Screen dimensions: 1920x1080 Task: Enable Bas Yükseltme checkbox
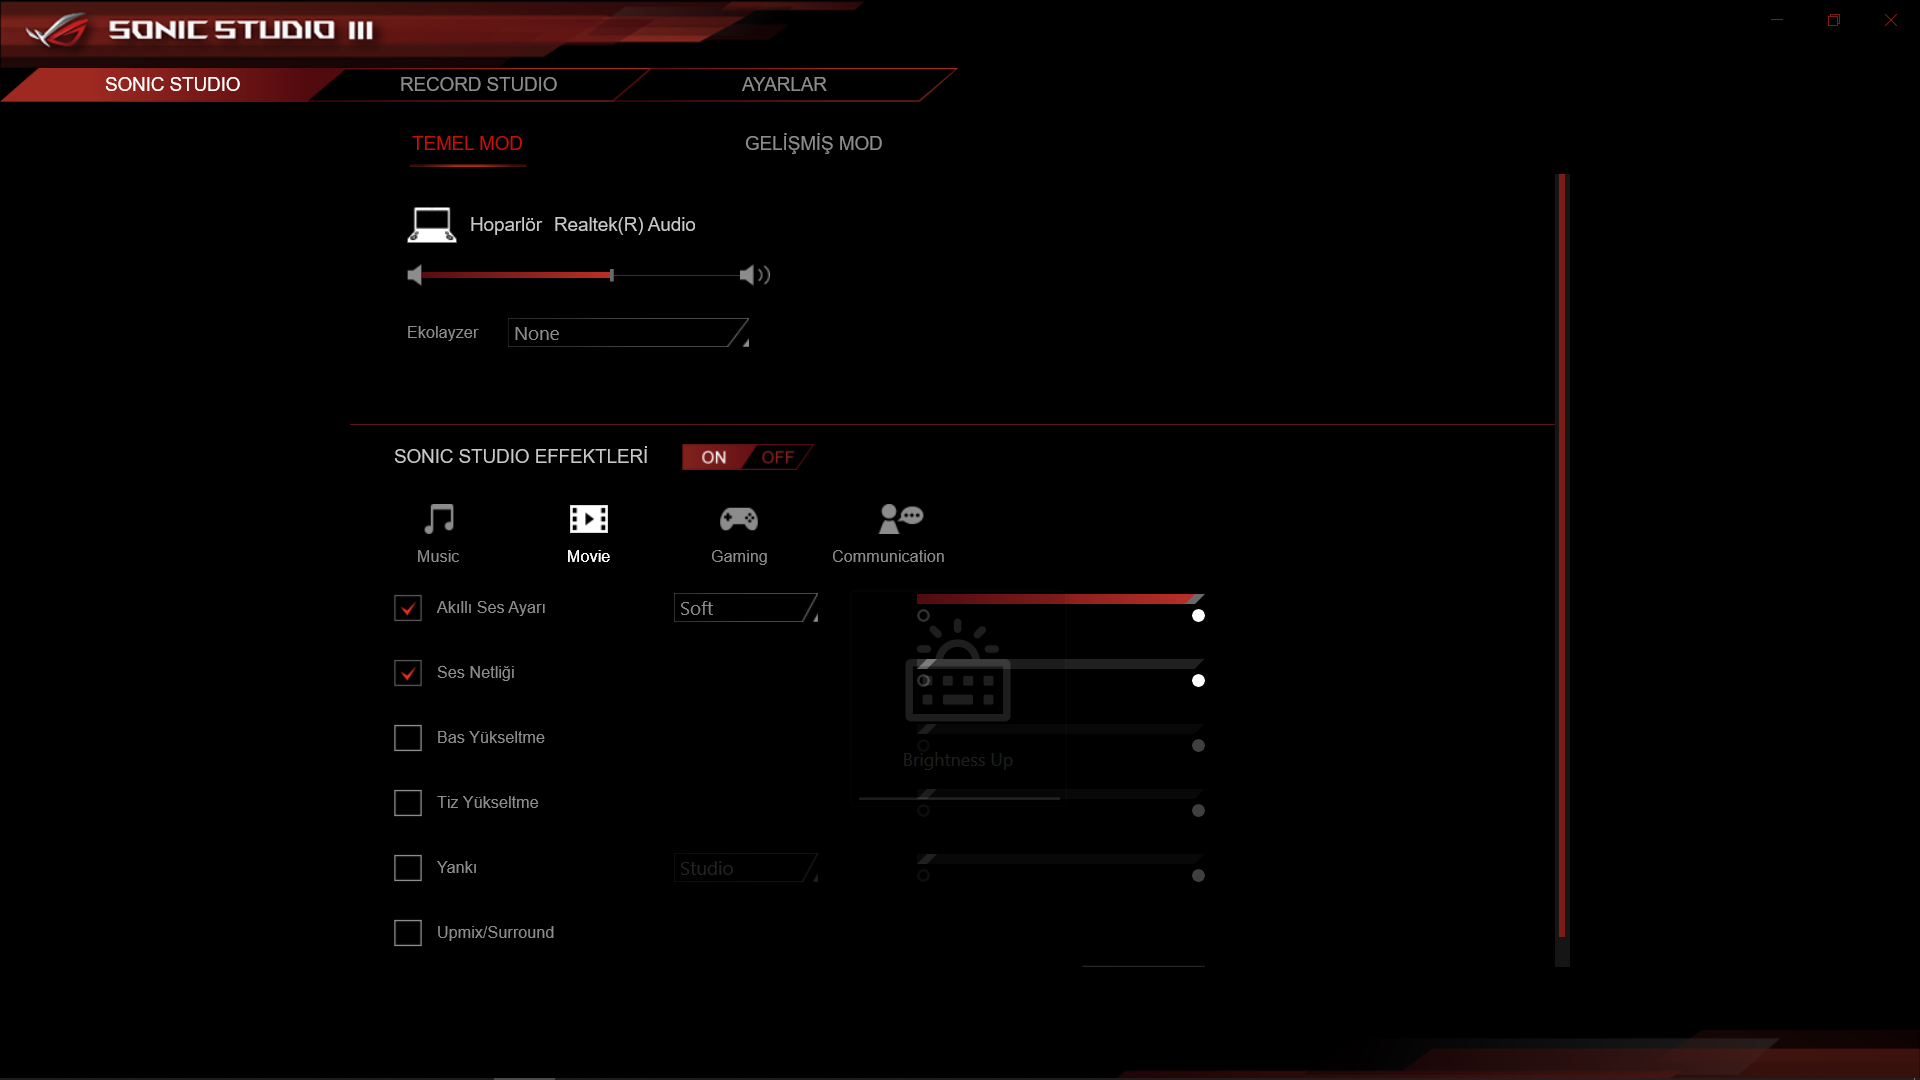(x=408, y=738)
